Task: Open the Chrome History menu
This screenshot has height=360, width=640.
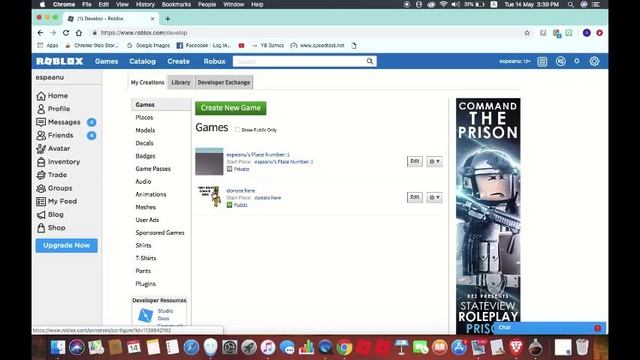Action: [145, 4]
